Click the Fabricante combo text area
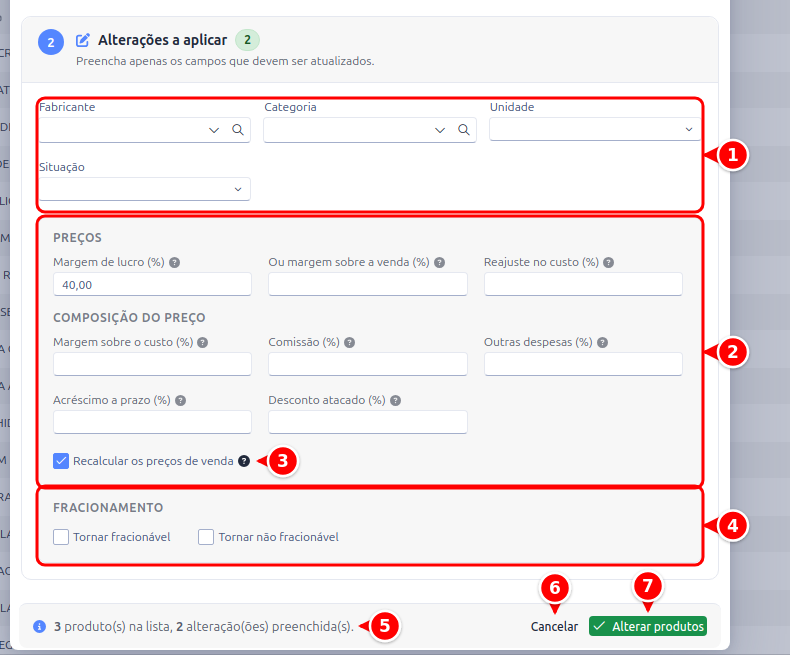The height and width of the screenshot is (655, 790). 122,130
